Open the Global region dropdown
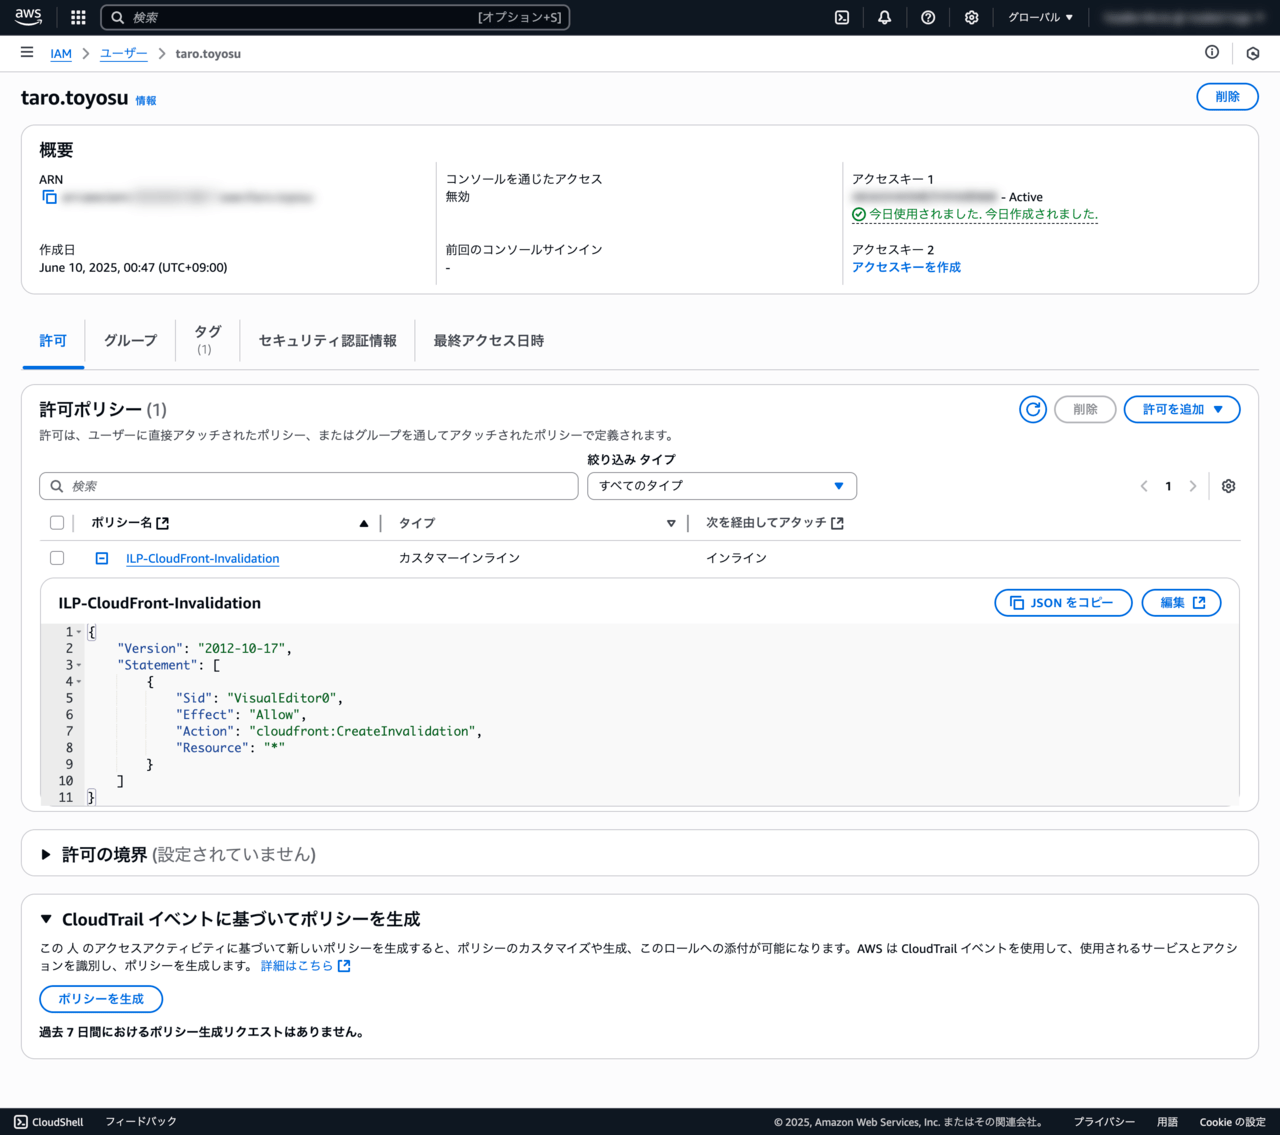The height and width of the screenshot is (1135, 1280). (1040, 17)
